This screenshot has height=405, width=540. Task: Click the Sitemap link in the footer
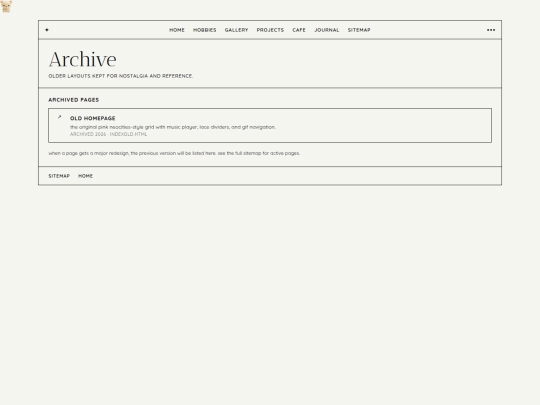(59, 176)
